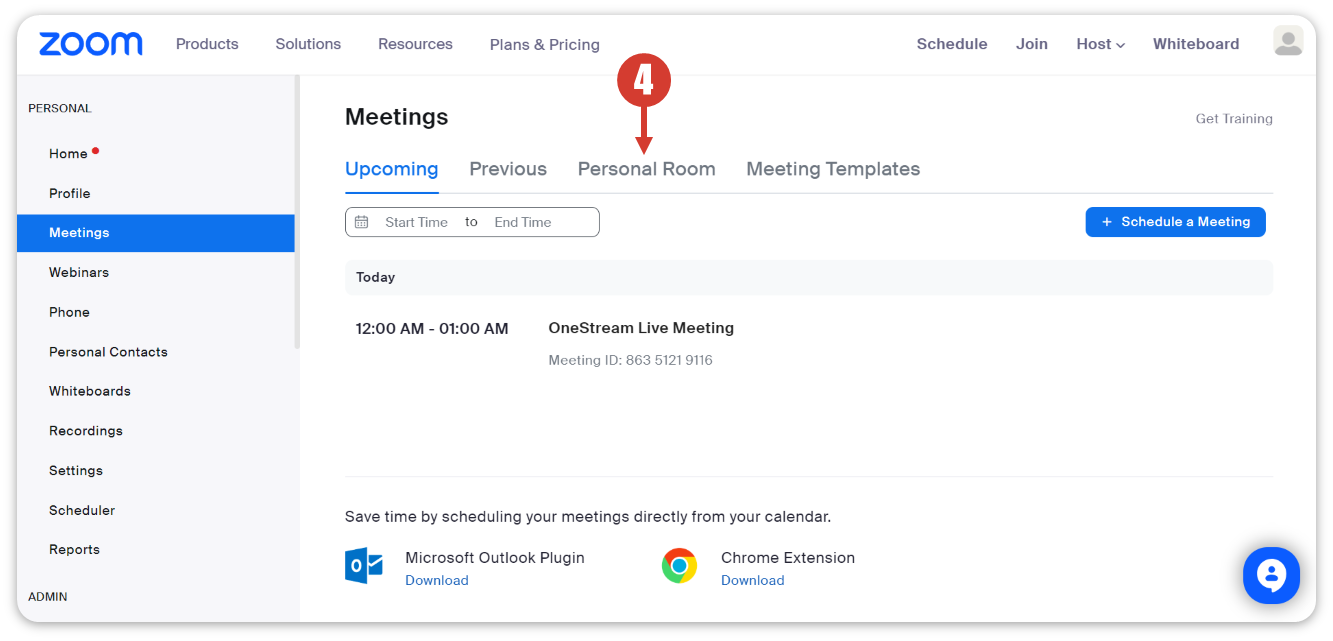Open the Get Training link

(x=1234, y=118)
